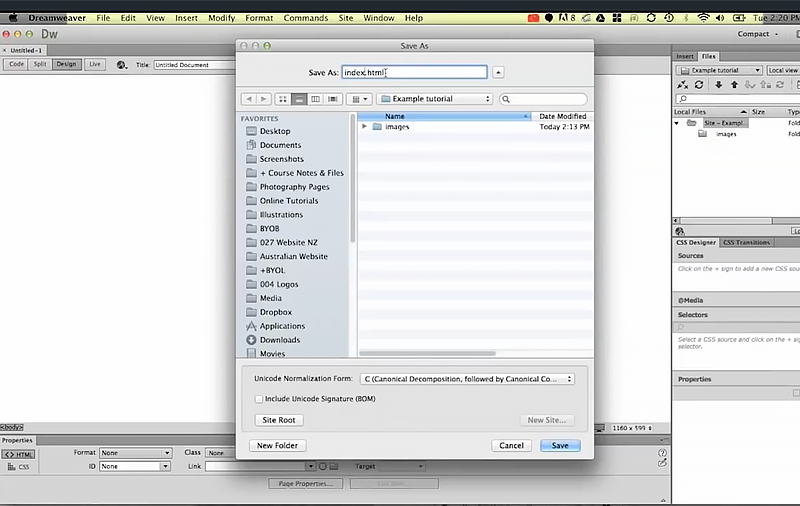Open the Example tutorial site dropdown in Files panel
800x506 pixels.
click(x=719, y=70)
